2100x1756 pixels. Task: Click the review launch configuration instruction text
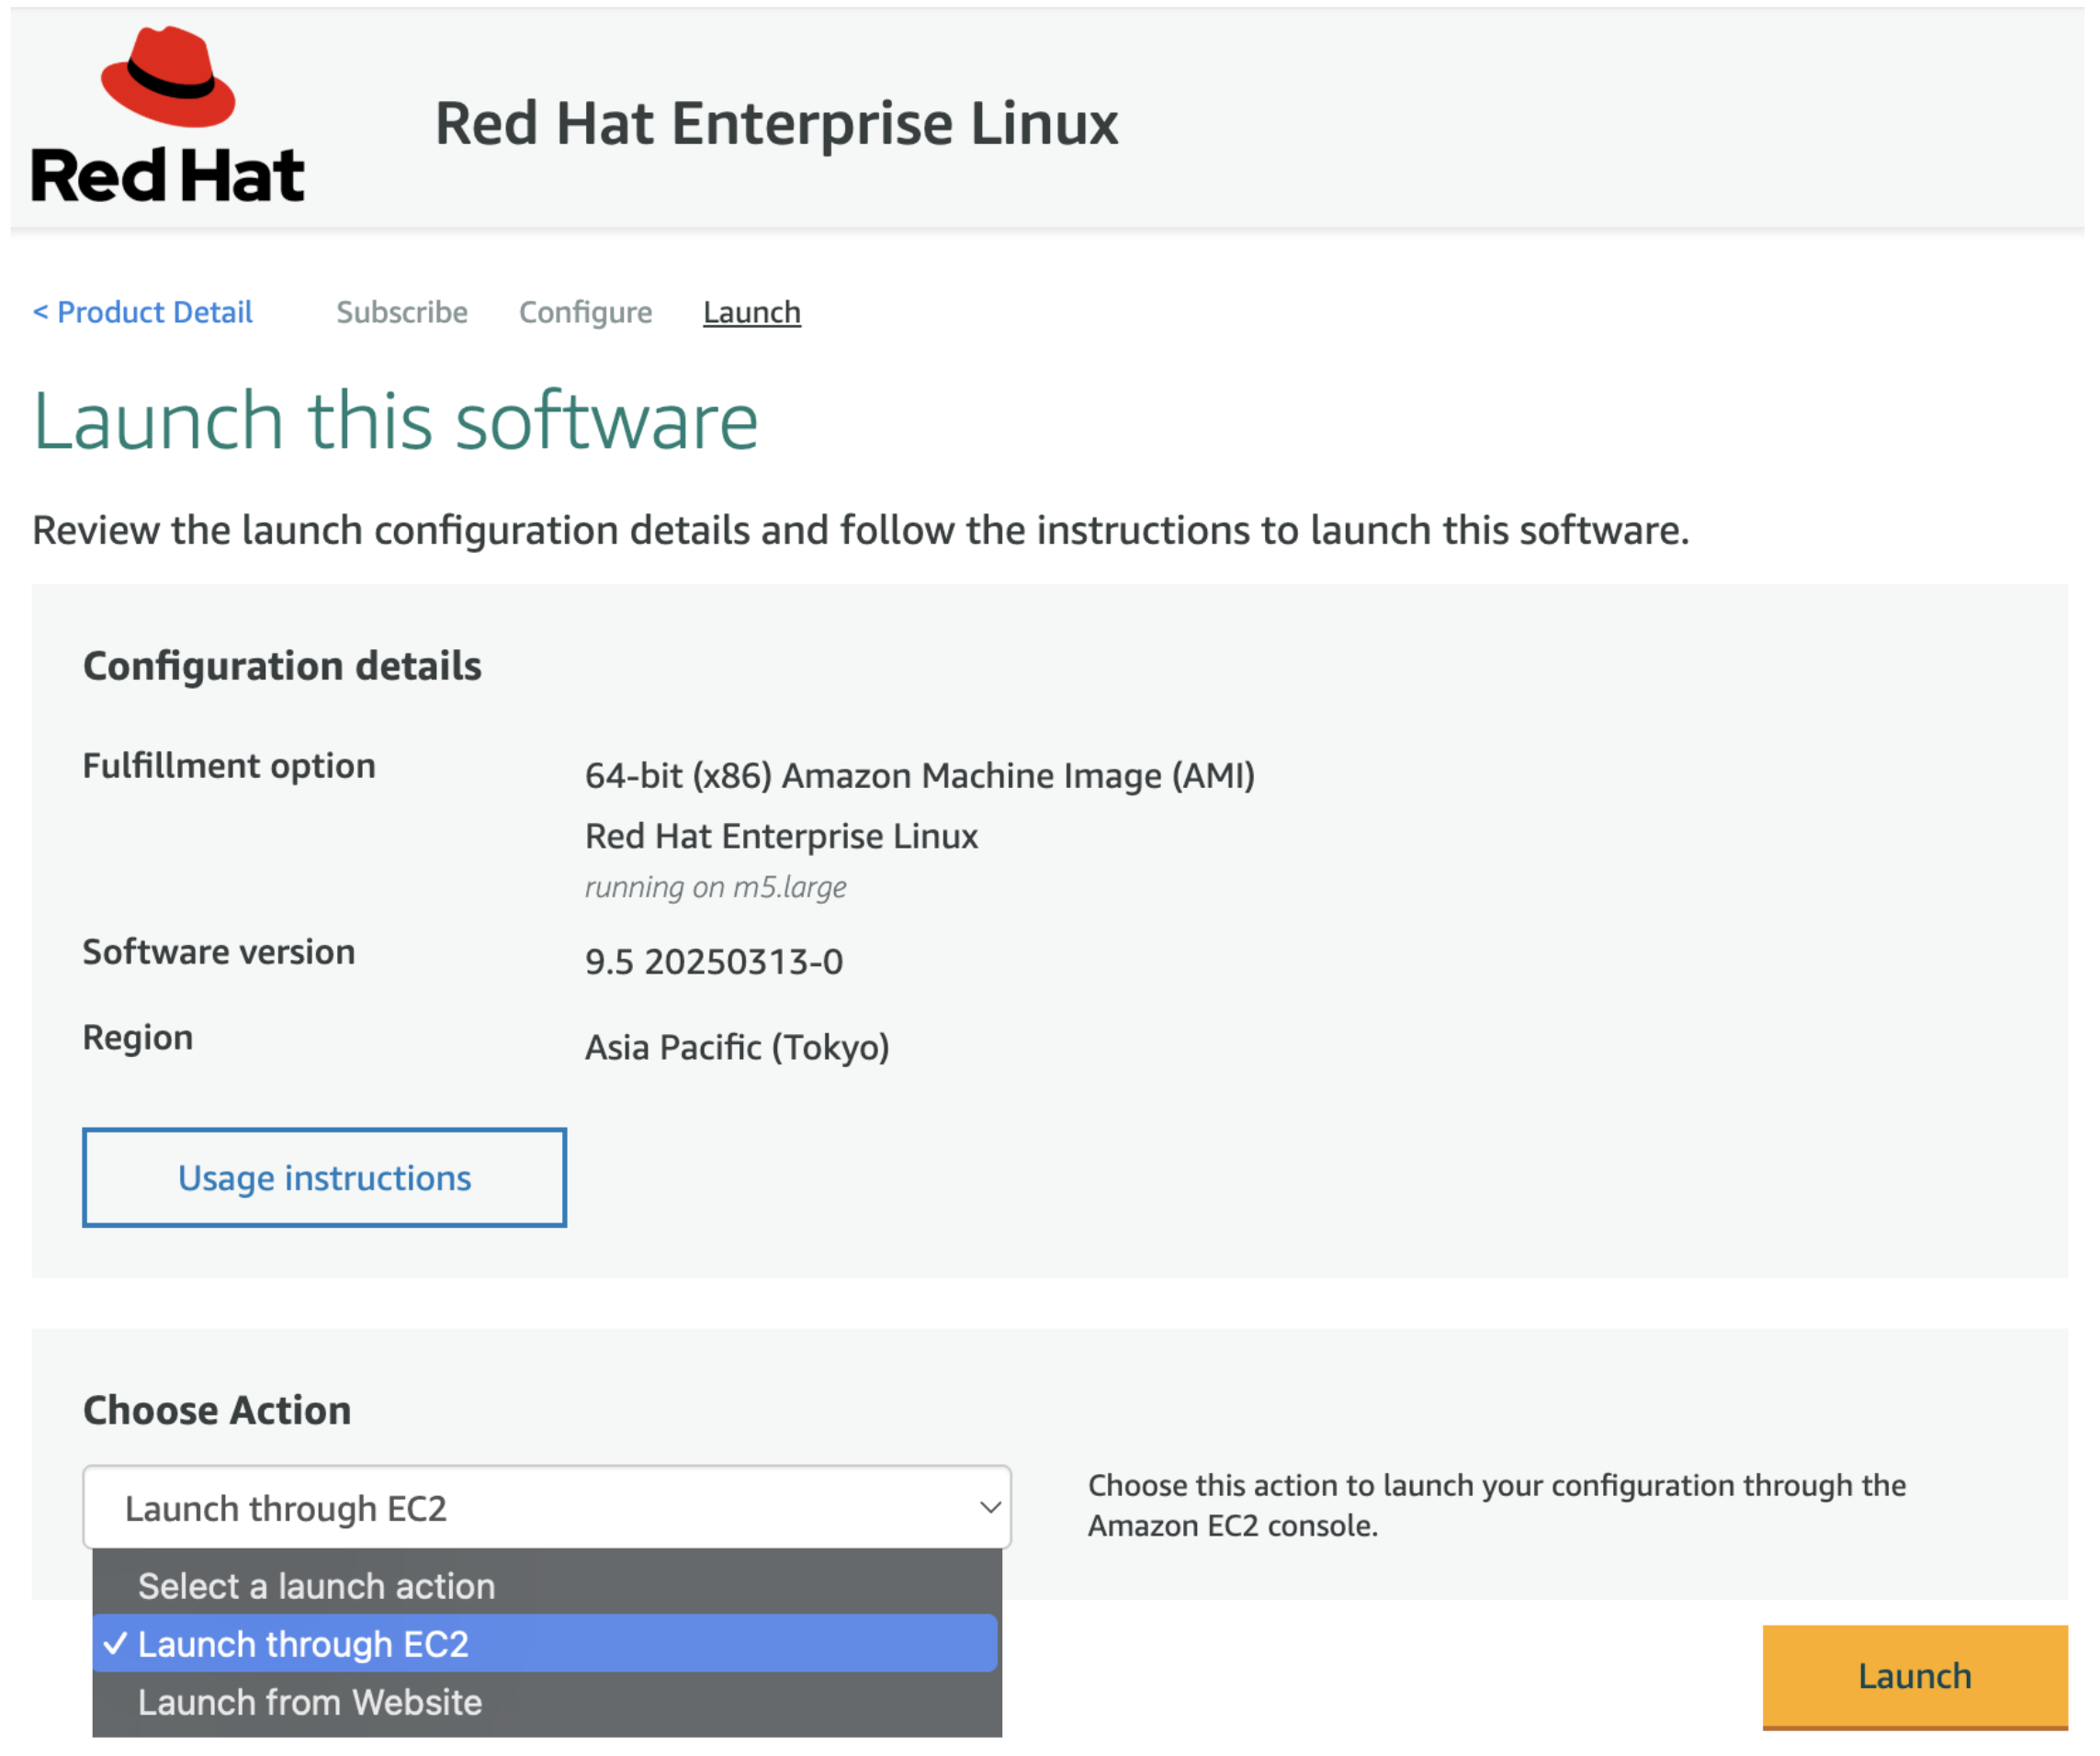[861, 531]
